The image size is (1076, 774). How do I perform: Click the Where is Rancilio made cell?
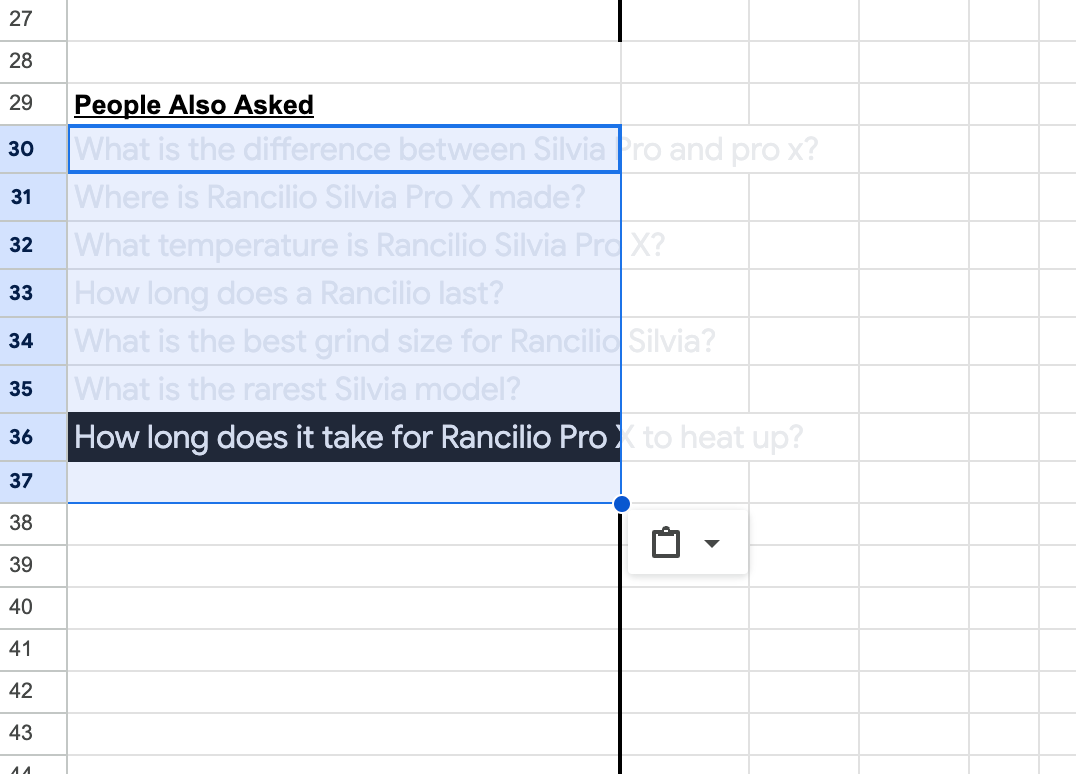coord(344,197)
